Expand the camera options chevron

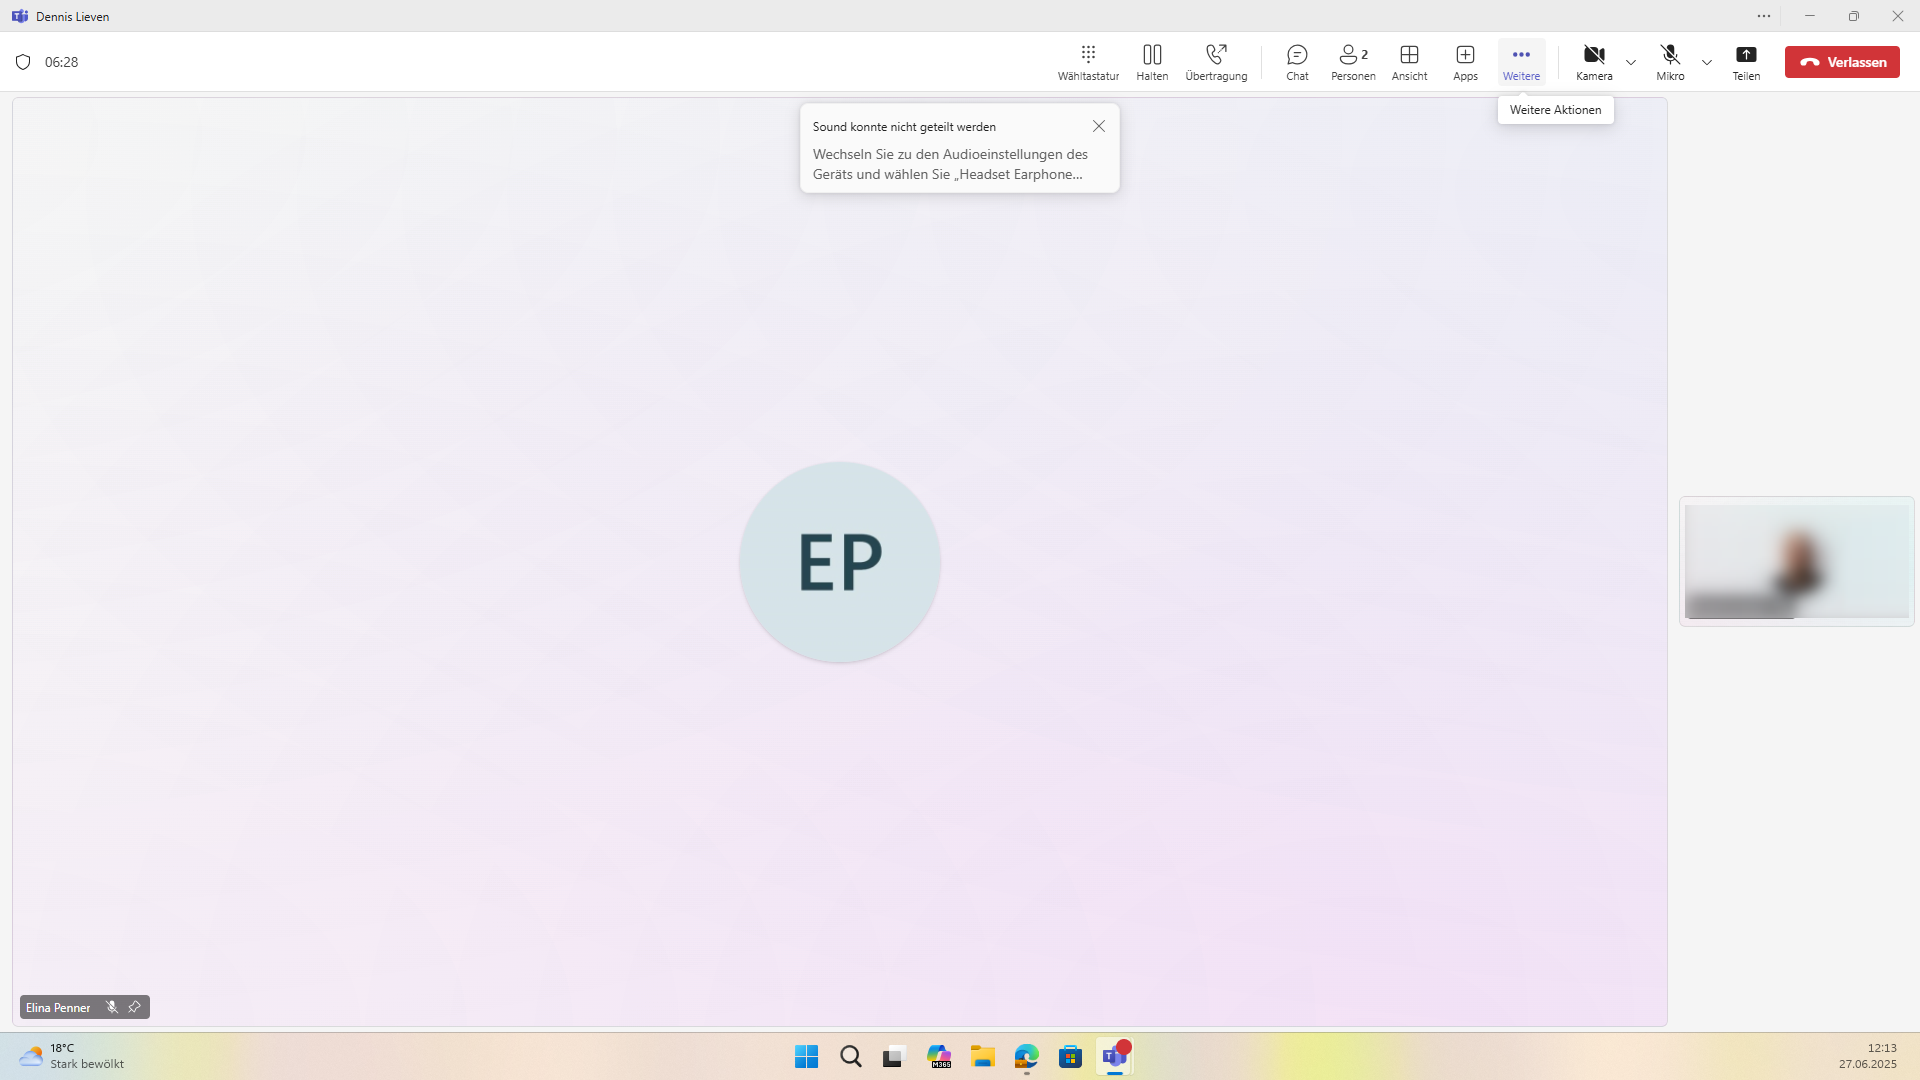[x=1631, y=62]
